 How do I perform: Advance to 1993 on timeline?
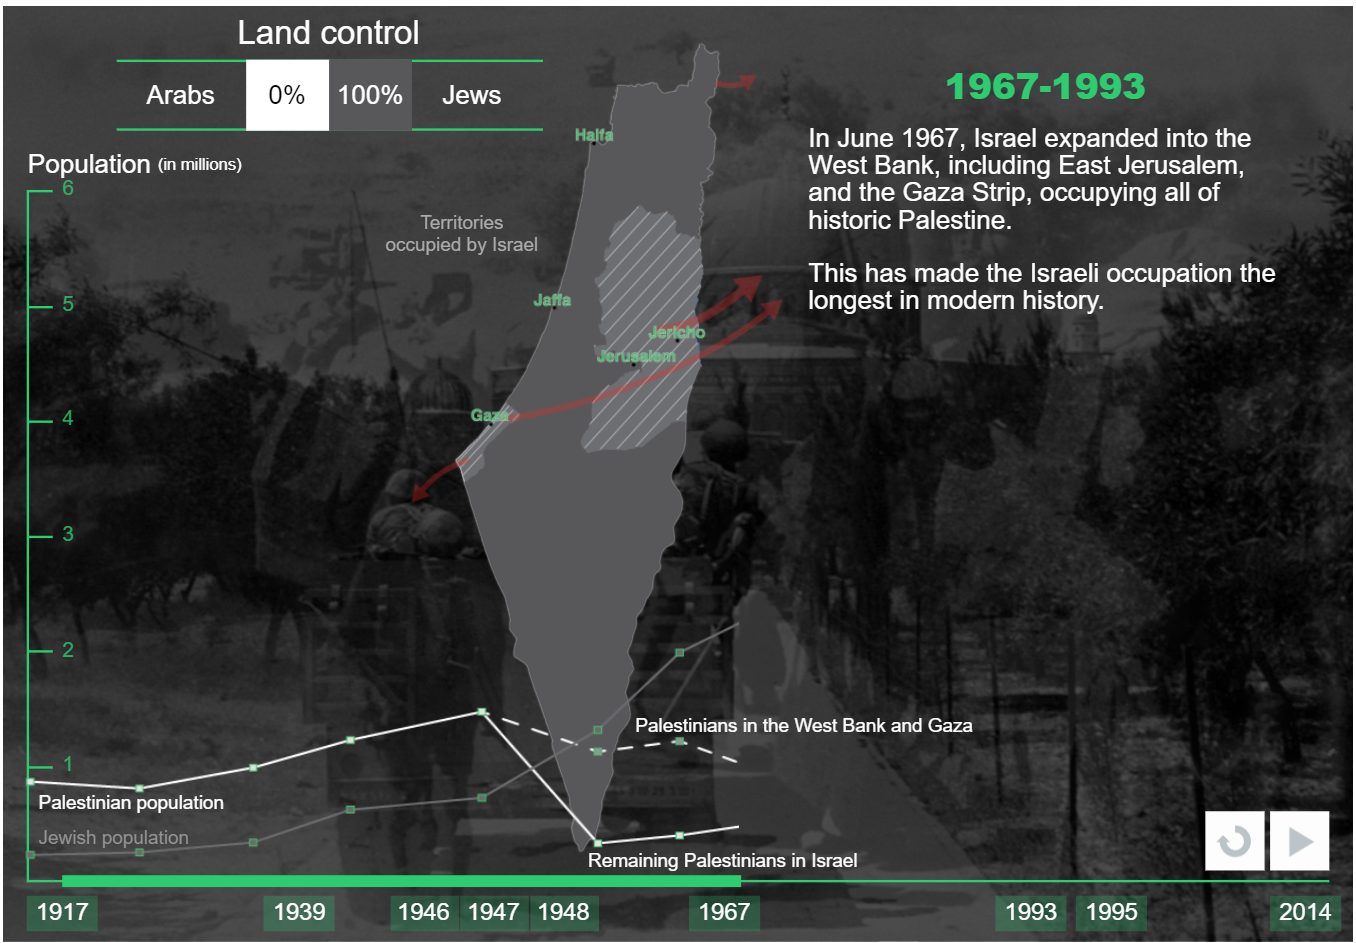tap(1031, 912)
